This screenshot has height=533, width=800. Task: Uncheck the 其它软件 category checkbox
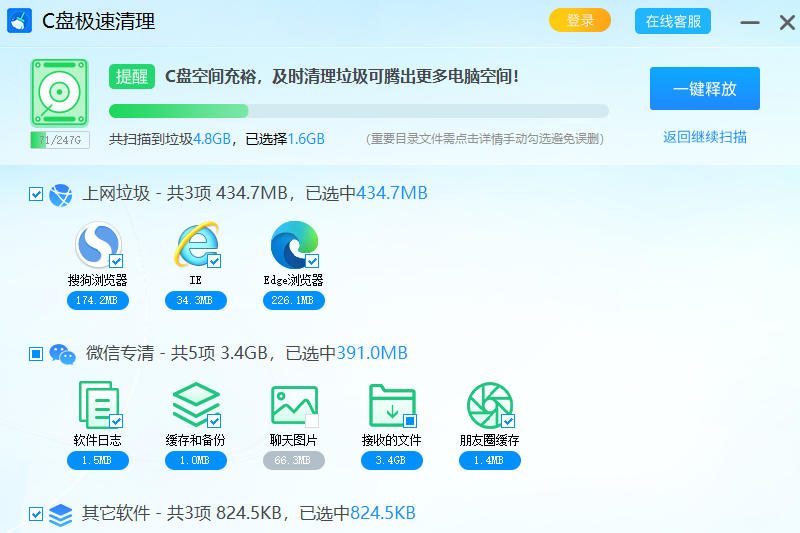[x=36, y=514]
